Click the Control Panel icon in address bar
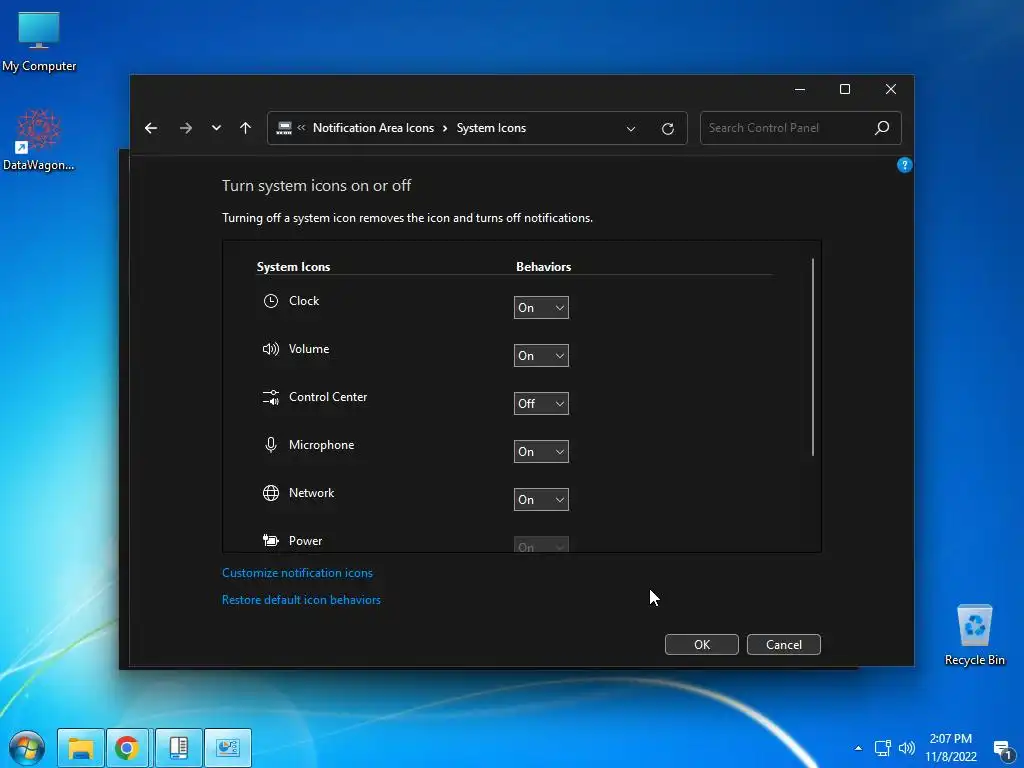 284,128
